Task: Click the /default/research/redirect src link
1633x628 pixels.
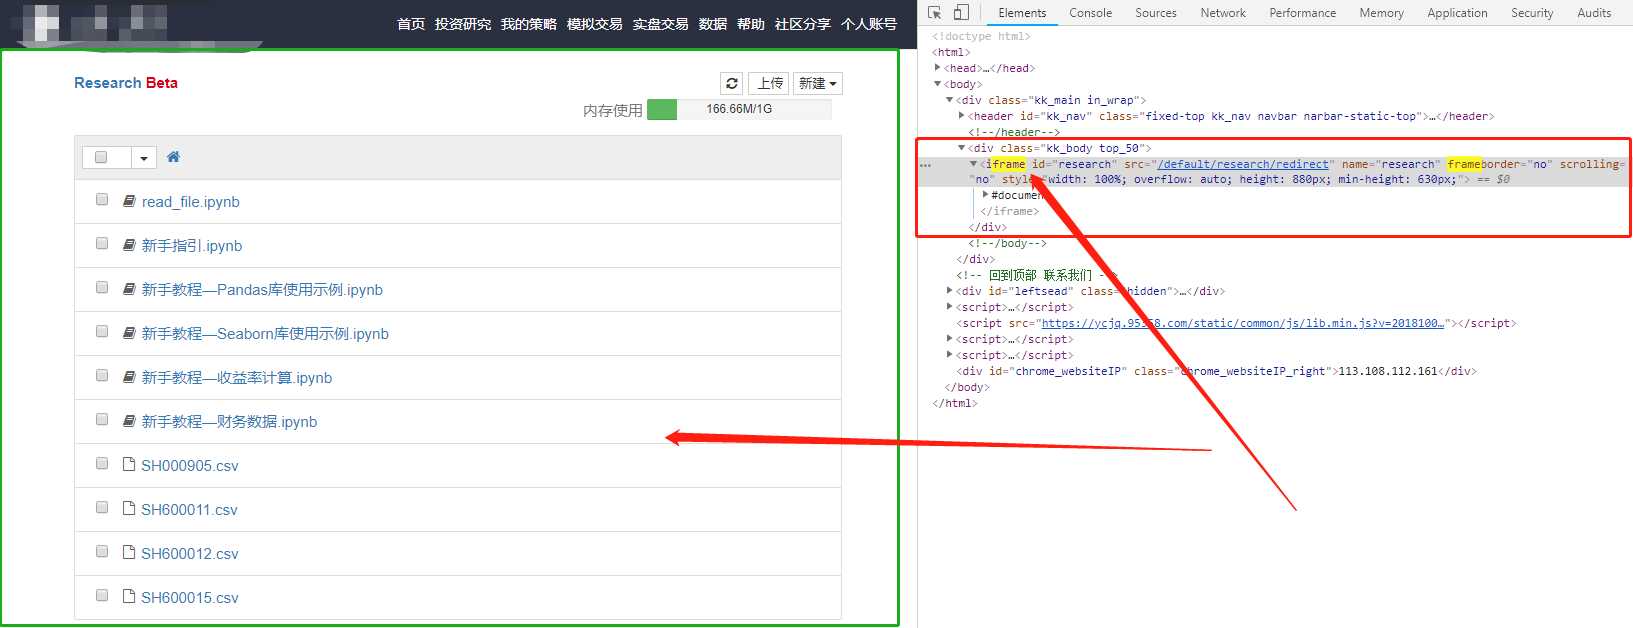Action: click(x=1243, y=164)
